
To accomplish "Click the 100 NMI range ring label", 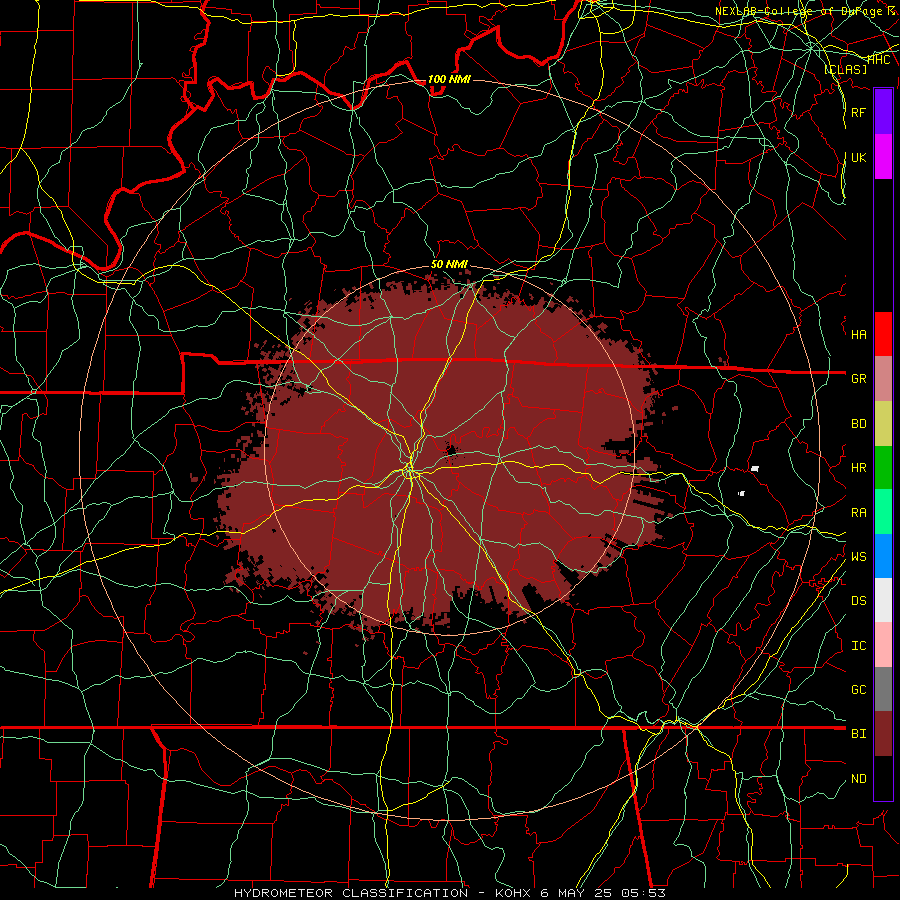I will pyautogui.click(x=449, y=79).
